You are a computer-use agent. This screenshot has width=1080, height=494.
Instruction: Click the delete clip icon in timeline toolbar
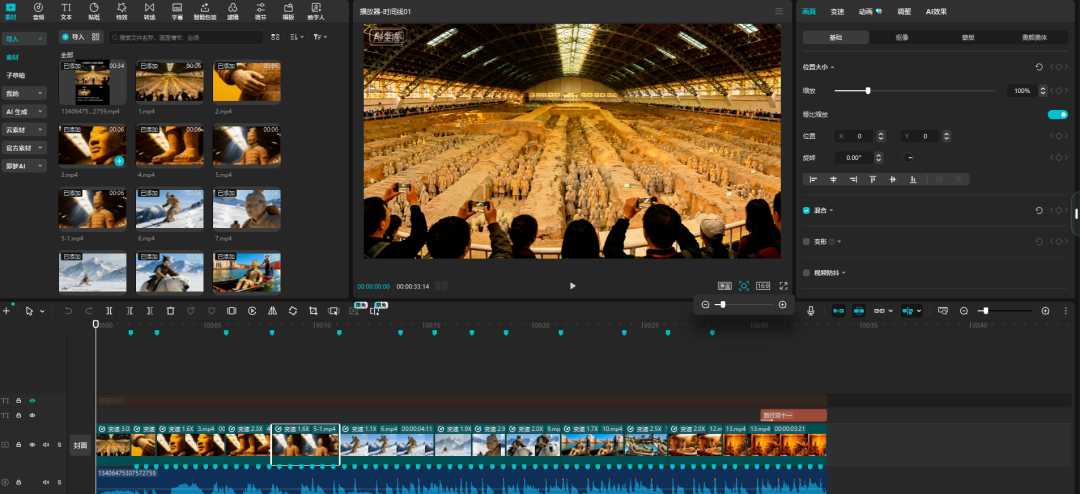pyautogui.click(x=171, y=311)
